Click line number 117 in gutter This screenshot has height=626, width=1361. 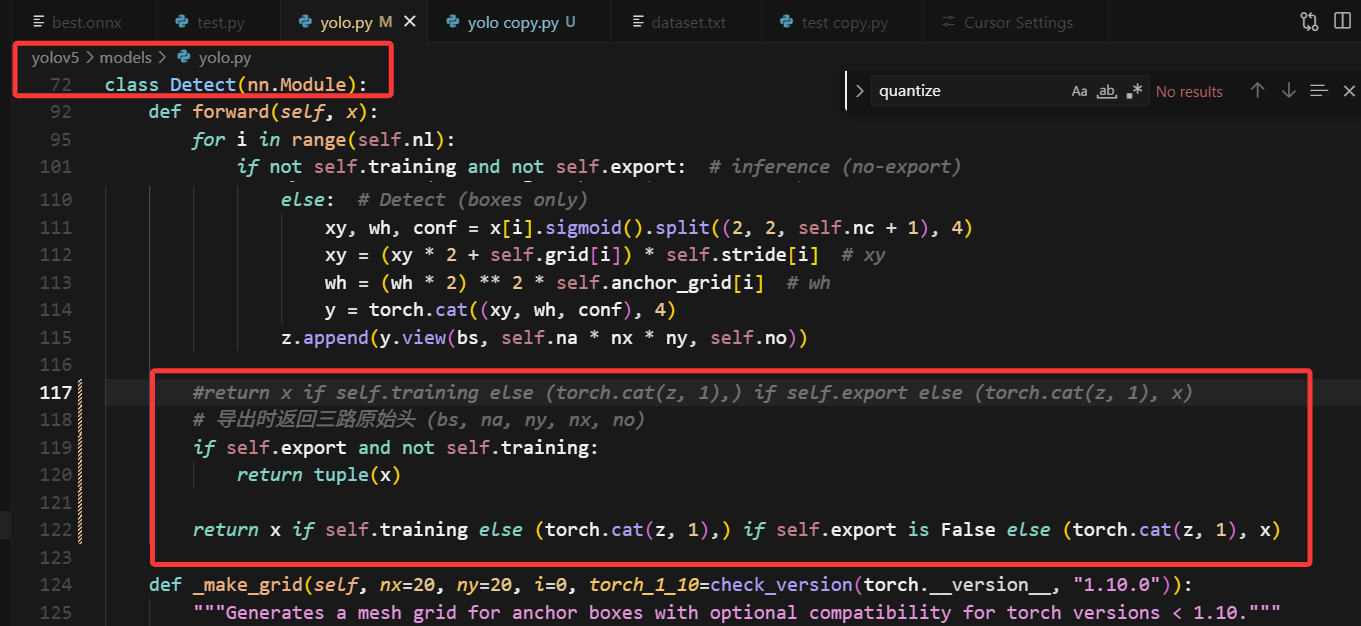(56, 392)
